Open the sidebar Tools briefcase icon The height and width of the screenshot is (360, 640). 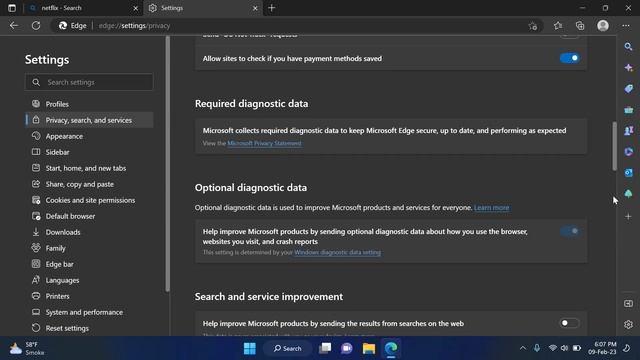tap(628, 110)
